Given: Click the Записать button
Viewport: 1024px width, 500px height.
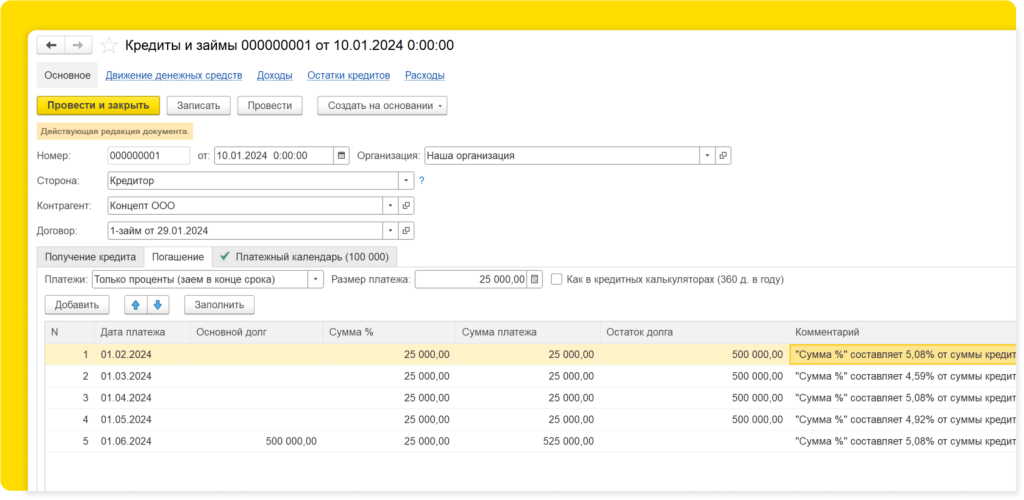Looking at the screenshot, I should [x=199, y=105].
